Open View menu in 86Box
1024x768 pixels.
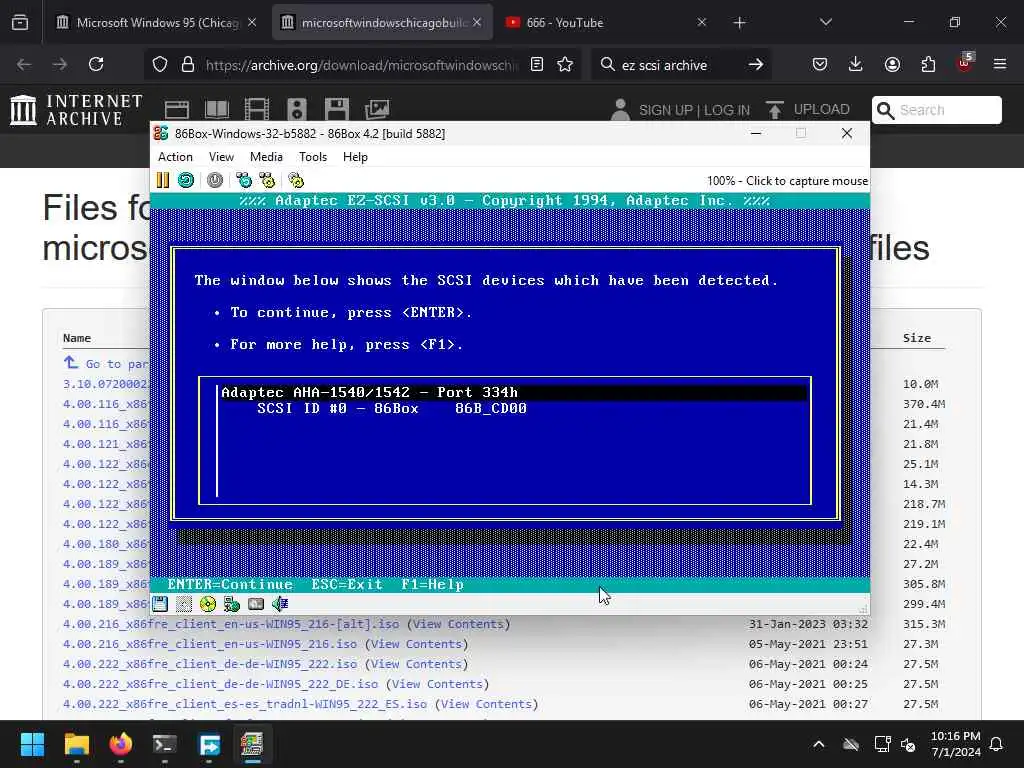coord(221,157)
